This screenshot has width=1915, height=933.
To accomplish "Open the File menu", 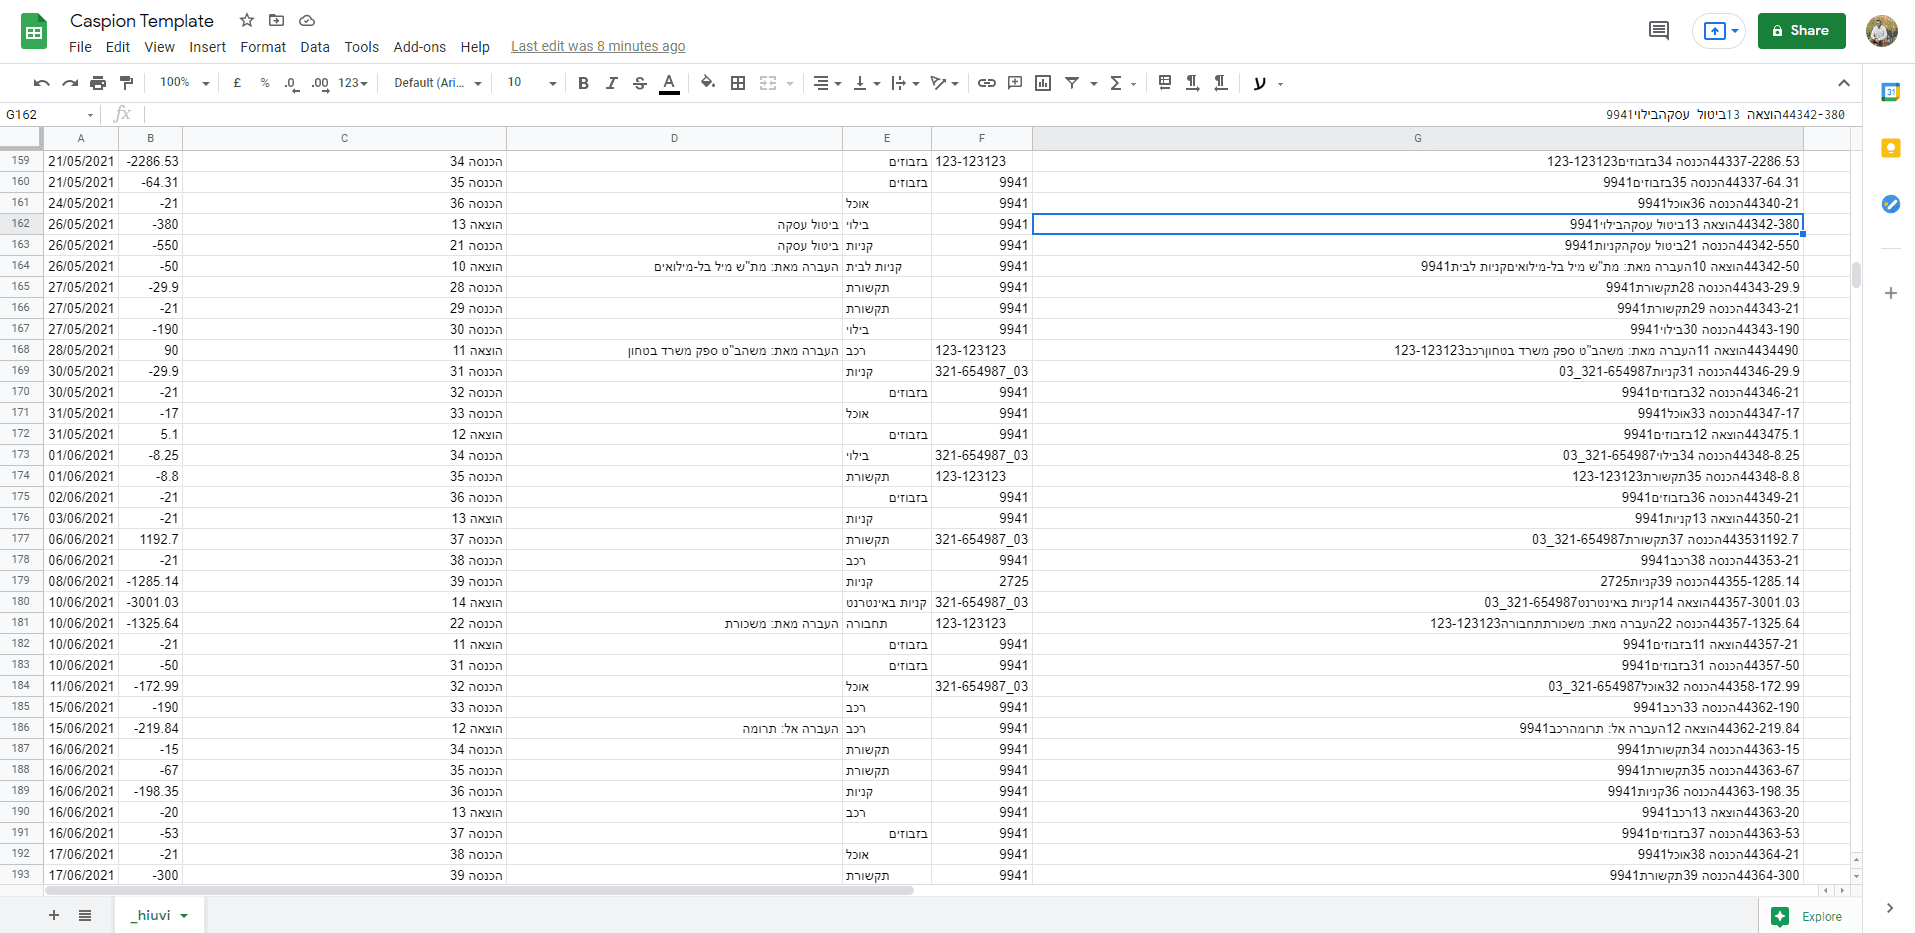I will click(x=80, y=47).
